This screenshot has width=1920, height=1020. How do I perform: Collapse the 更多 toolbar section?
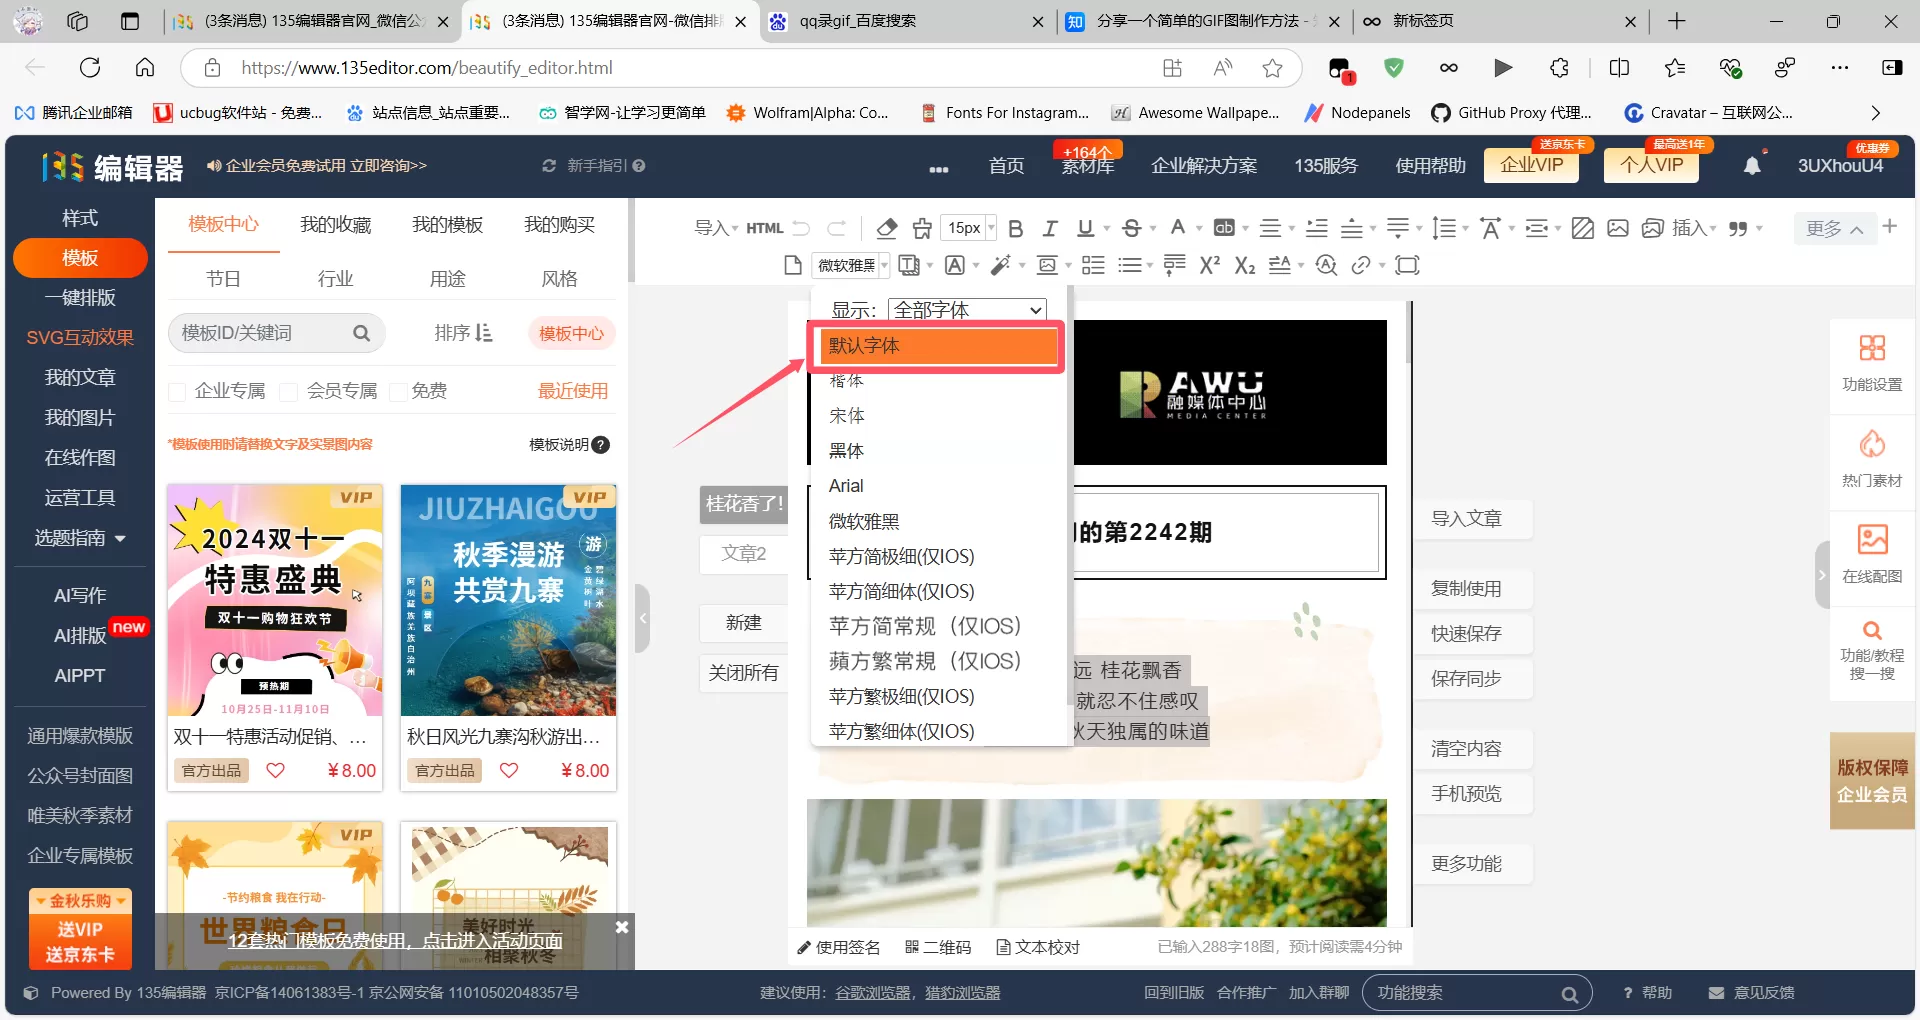(1832, 228)
